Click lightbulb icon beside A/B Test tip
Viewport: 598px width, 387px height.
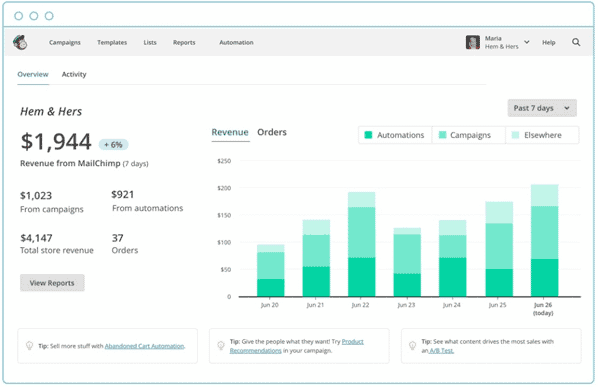412,346
